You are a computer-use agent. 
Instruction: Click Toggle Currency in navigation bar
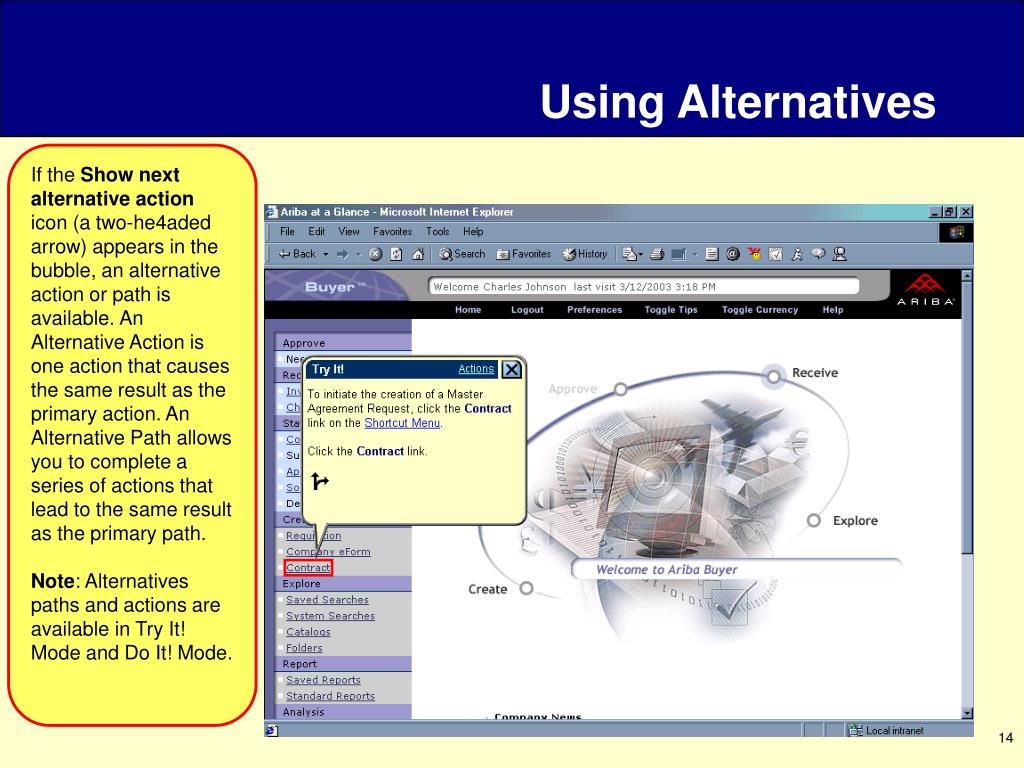pos(760,310)
